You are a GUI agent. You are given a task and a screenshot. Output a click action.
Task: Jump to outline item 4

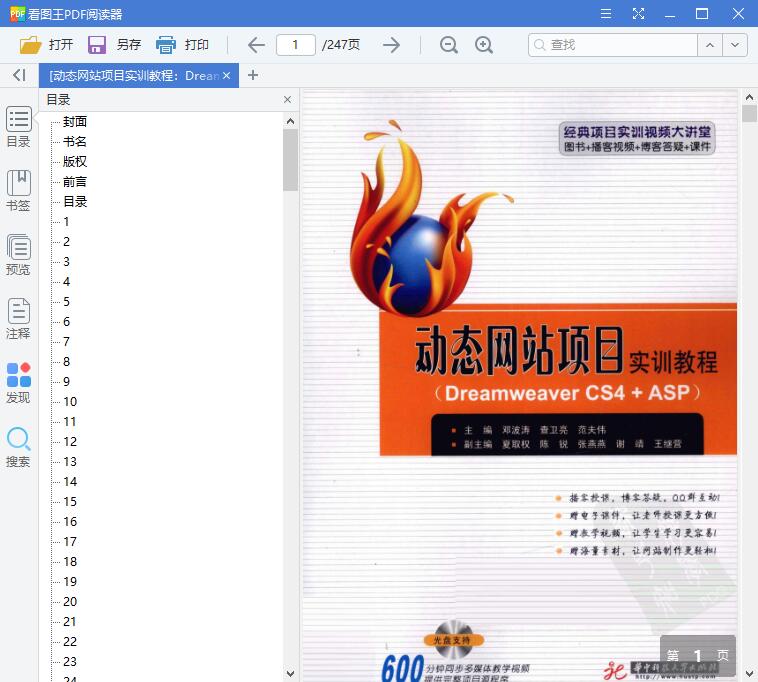pyautogui.click(x=67, y=281)
